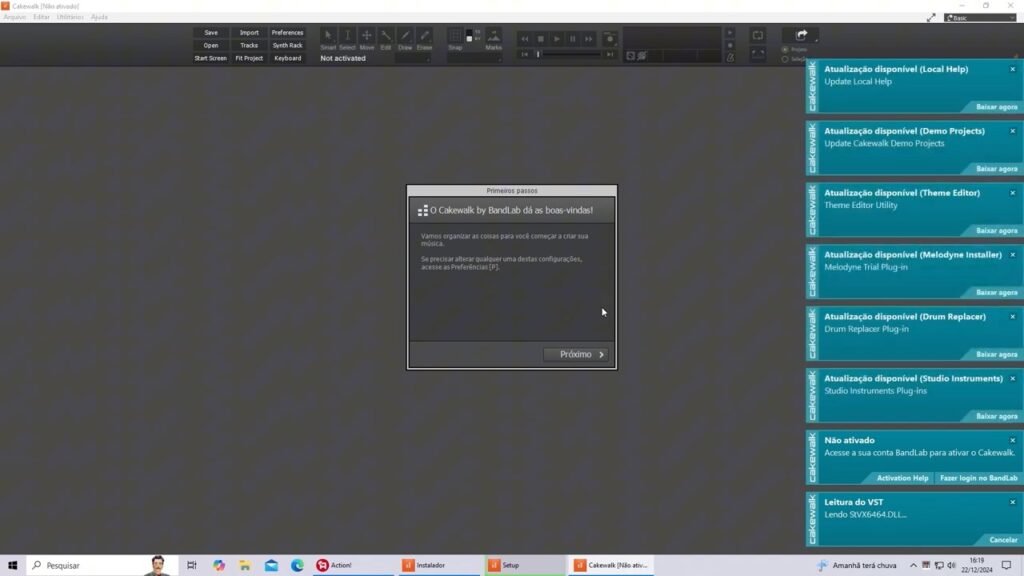
Task: Switch to the Erase tool
Action: coord(424,39)
